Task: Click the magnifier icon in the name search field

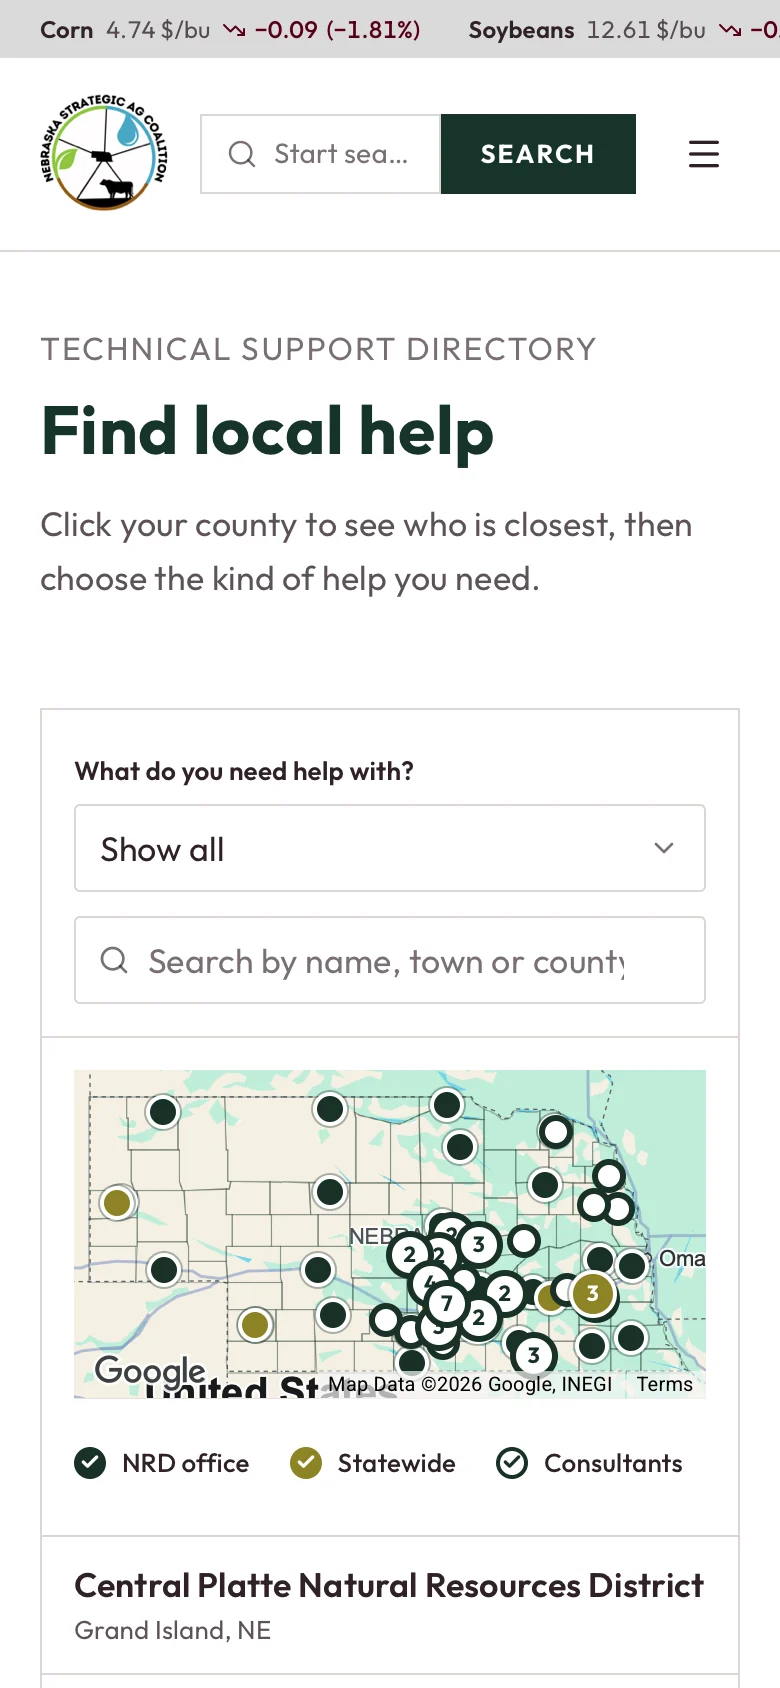Action: click(115, 960)
